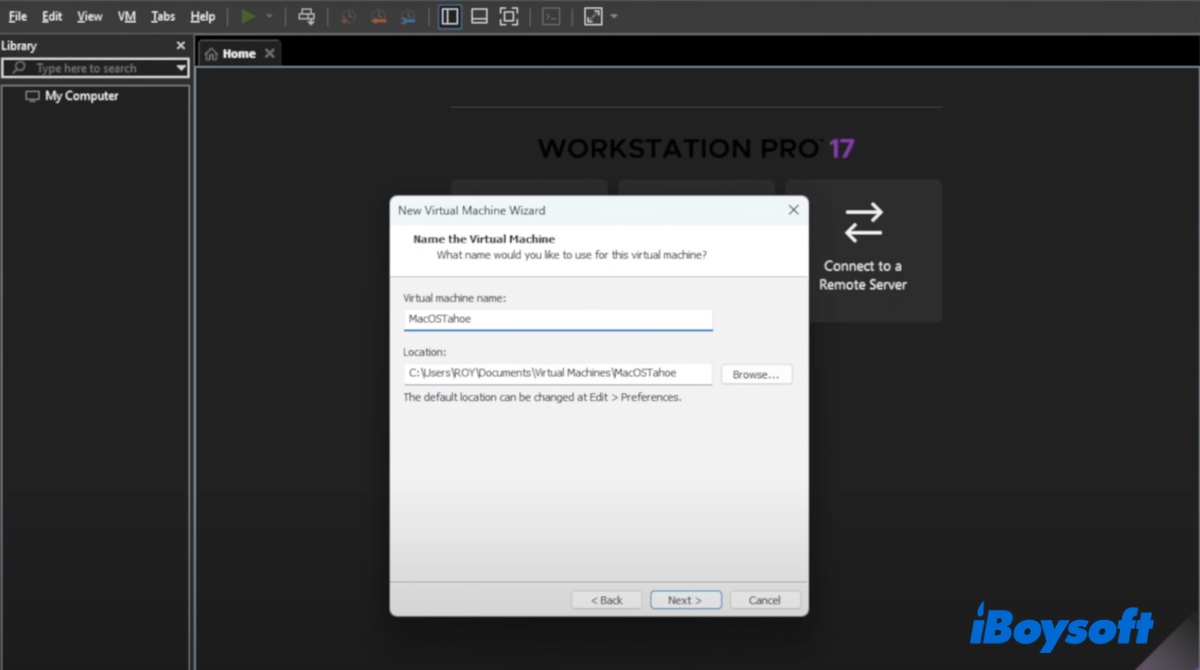Click the Take Snapshot clock icon
The image size is (1200, 670).
[348, 17]
